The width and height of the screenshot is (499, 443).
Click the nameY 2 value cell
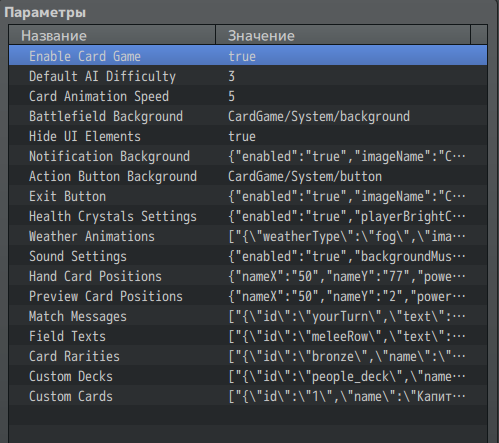(347, 296)
